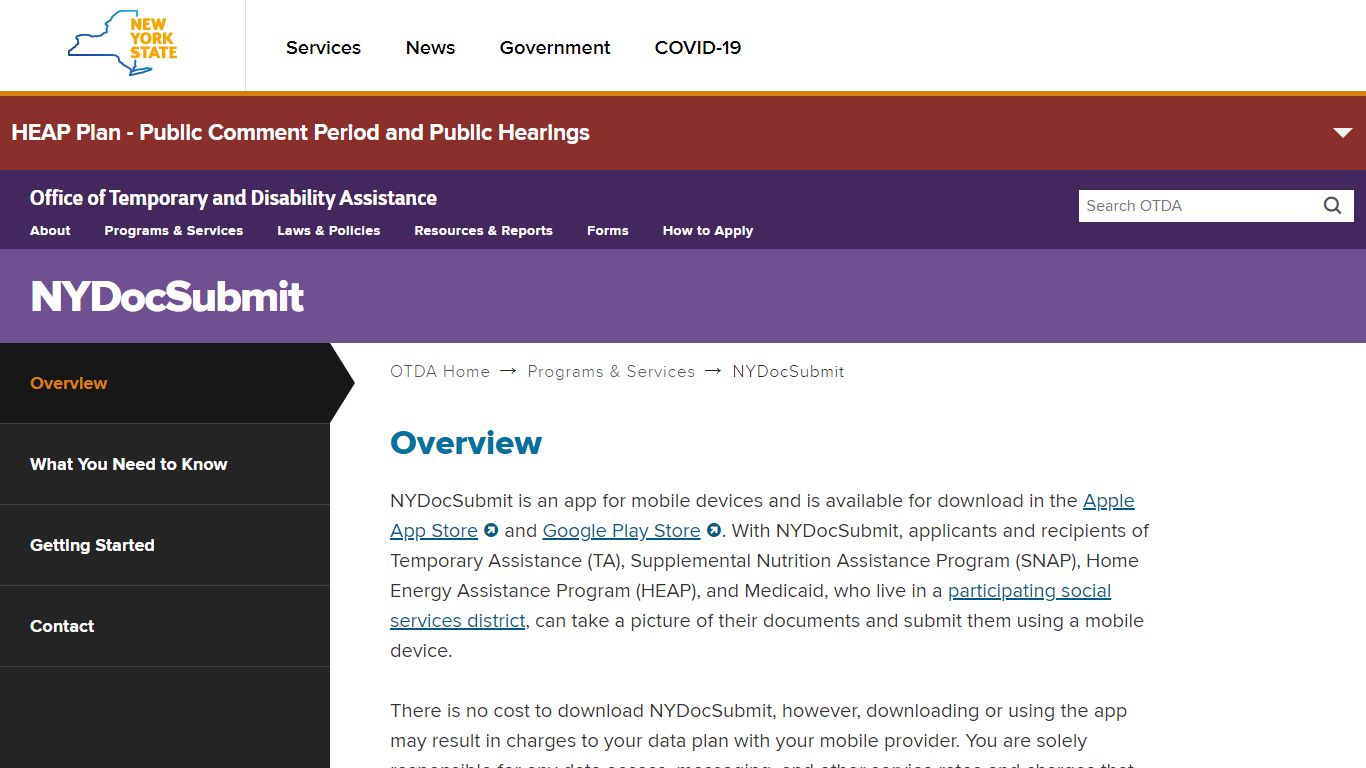Expand the HEAP Plan banner arrow
This screenshot has width=1366, height=768.
[1343, 133]
